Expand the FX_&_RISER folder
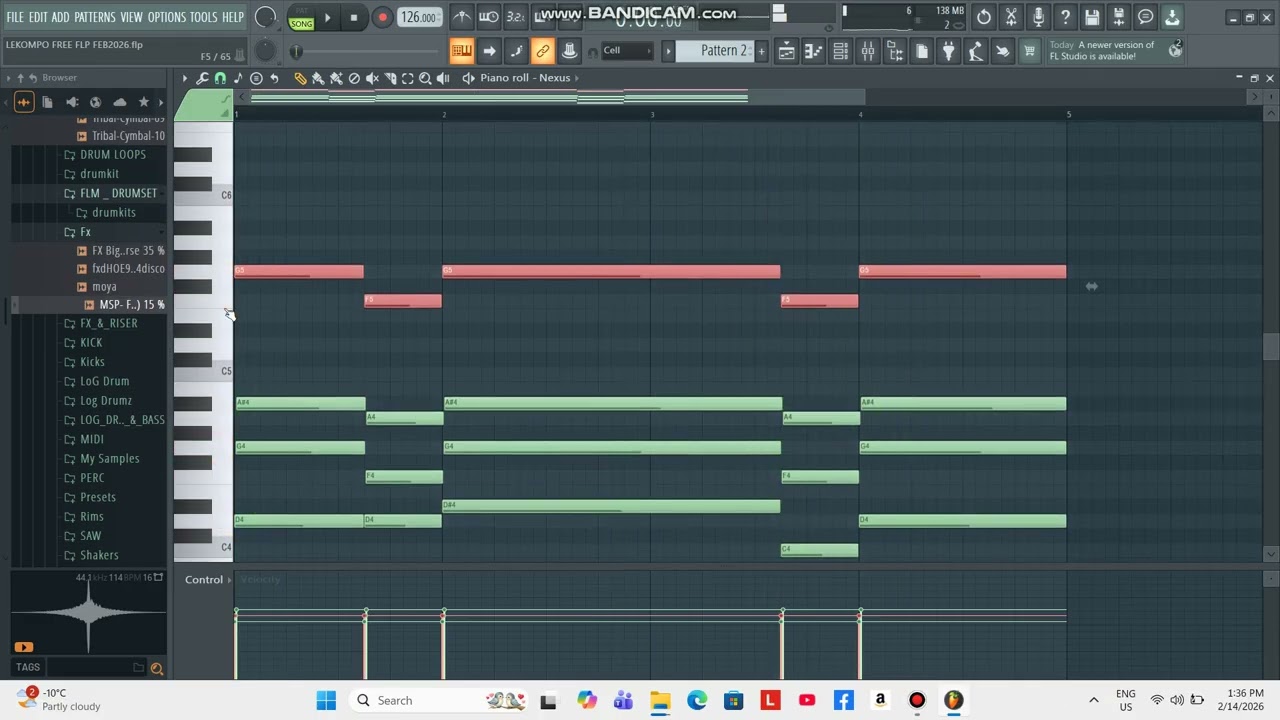The height and width of the screenshot is (720, 1280). 102,324
